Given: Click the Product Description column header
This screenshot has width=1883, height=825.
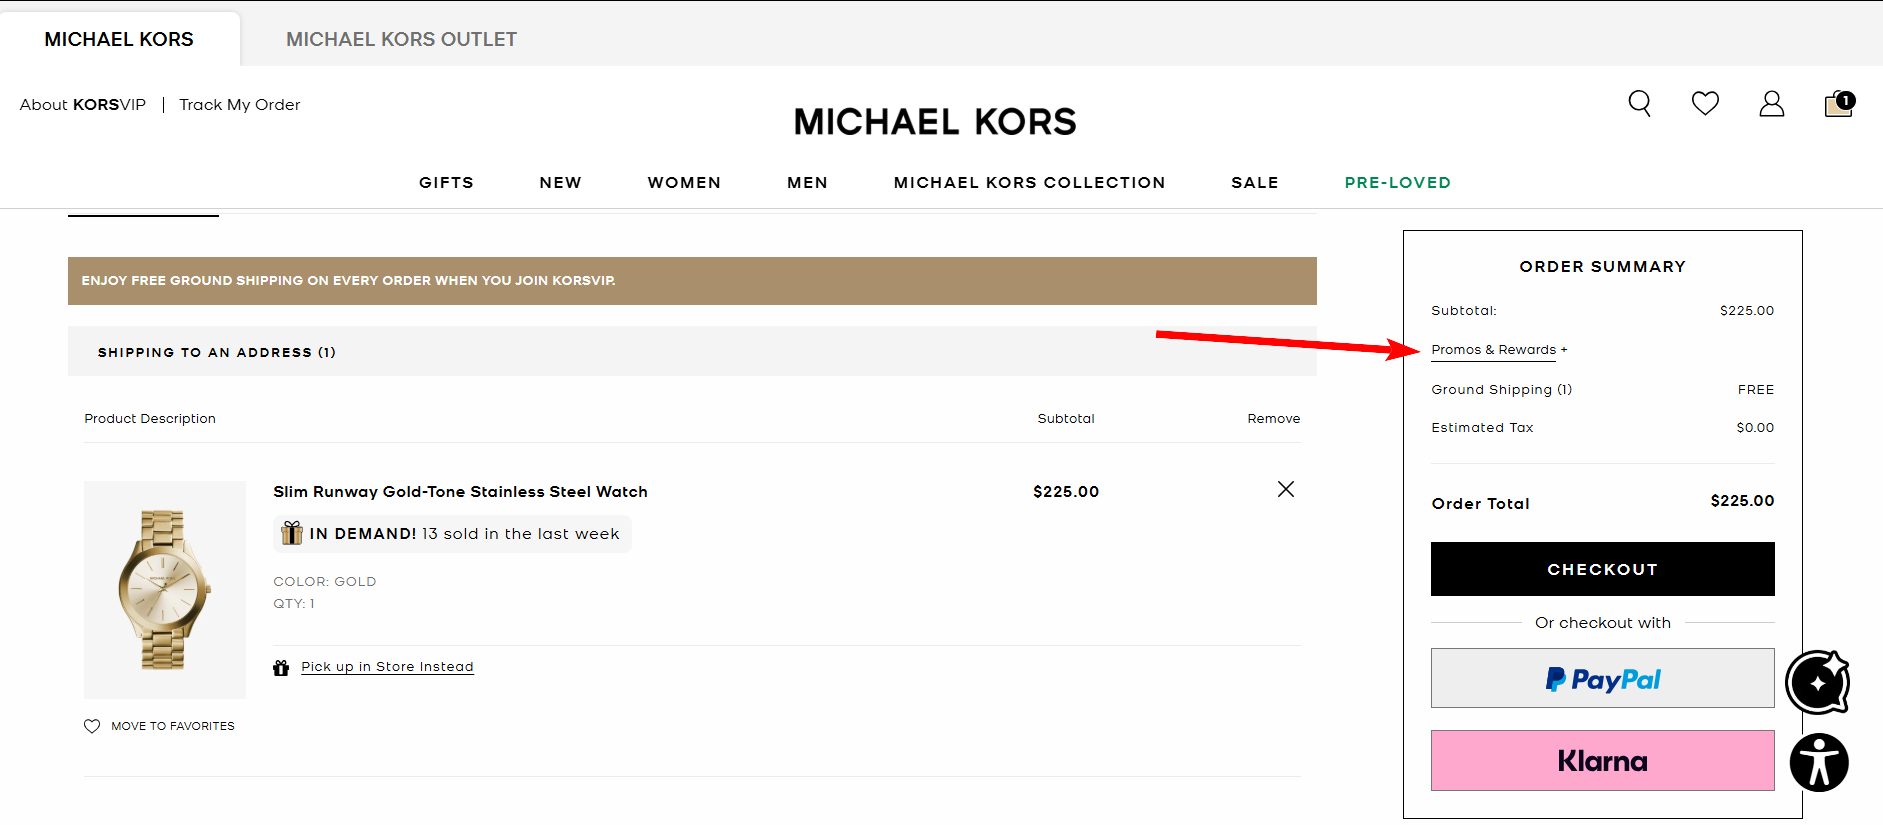Looking at the screenshot, I should 150,419.
